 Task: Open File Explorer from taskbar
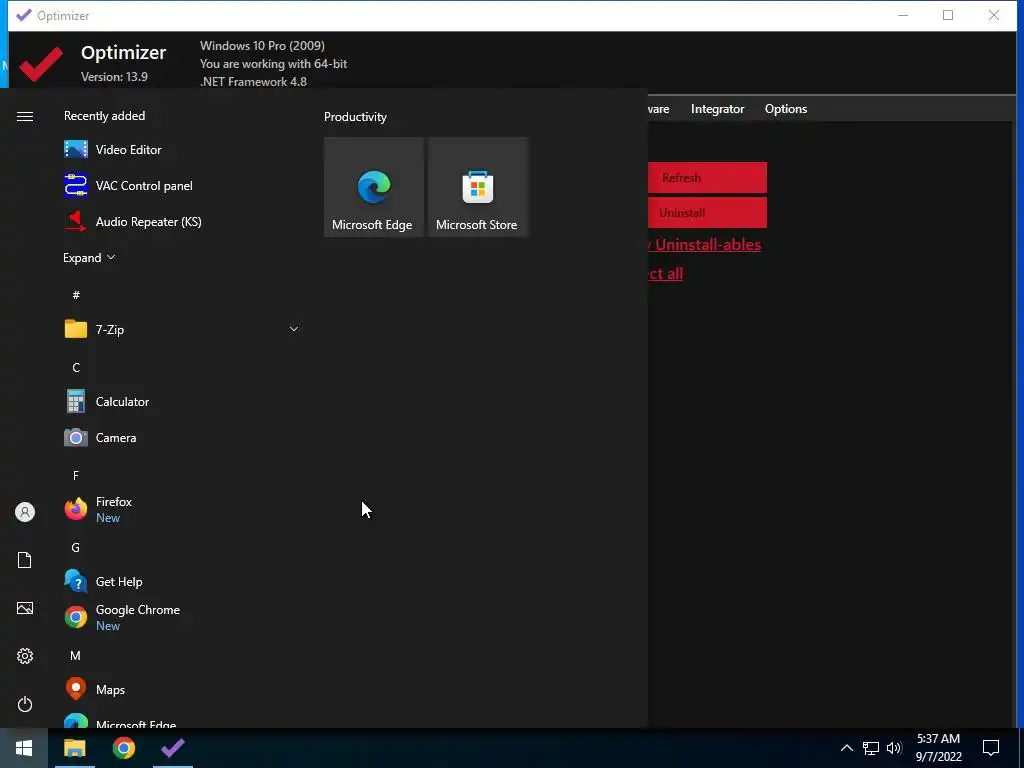pyautogui.click(x=75, y=748)
